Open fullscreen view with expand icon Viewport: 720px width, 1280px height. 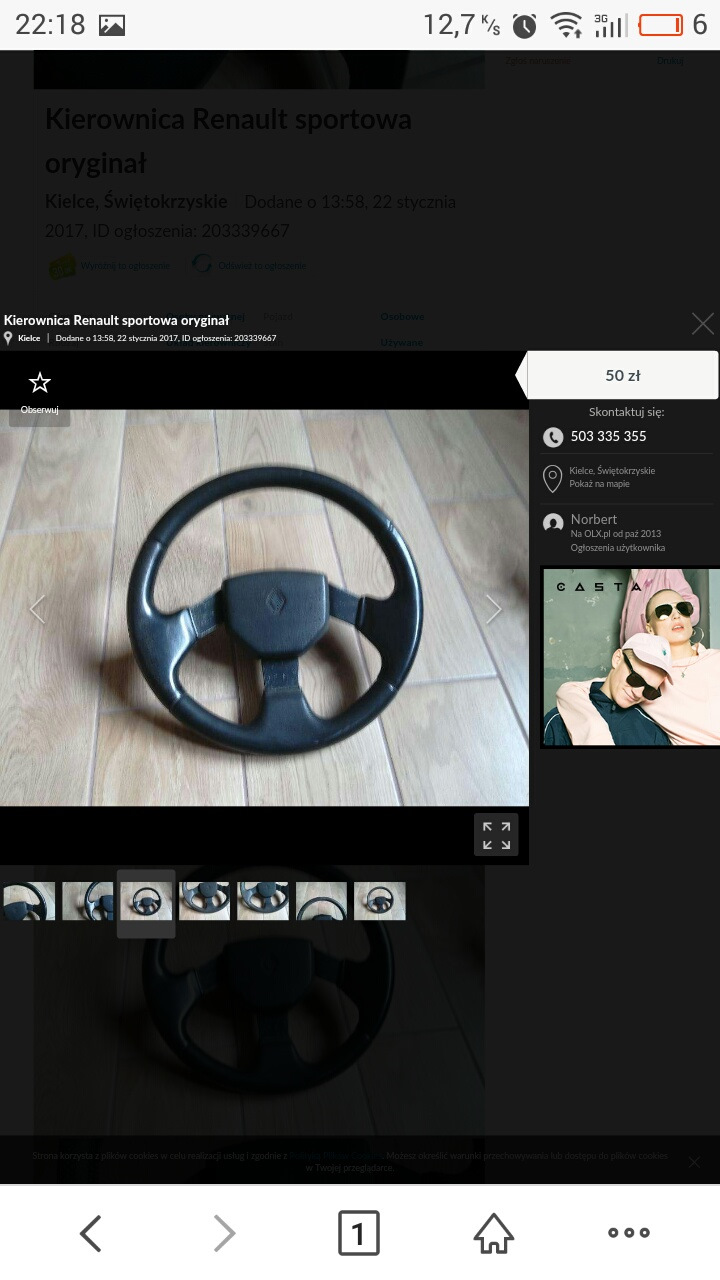tap(496, 835)
